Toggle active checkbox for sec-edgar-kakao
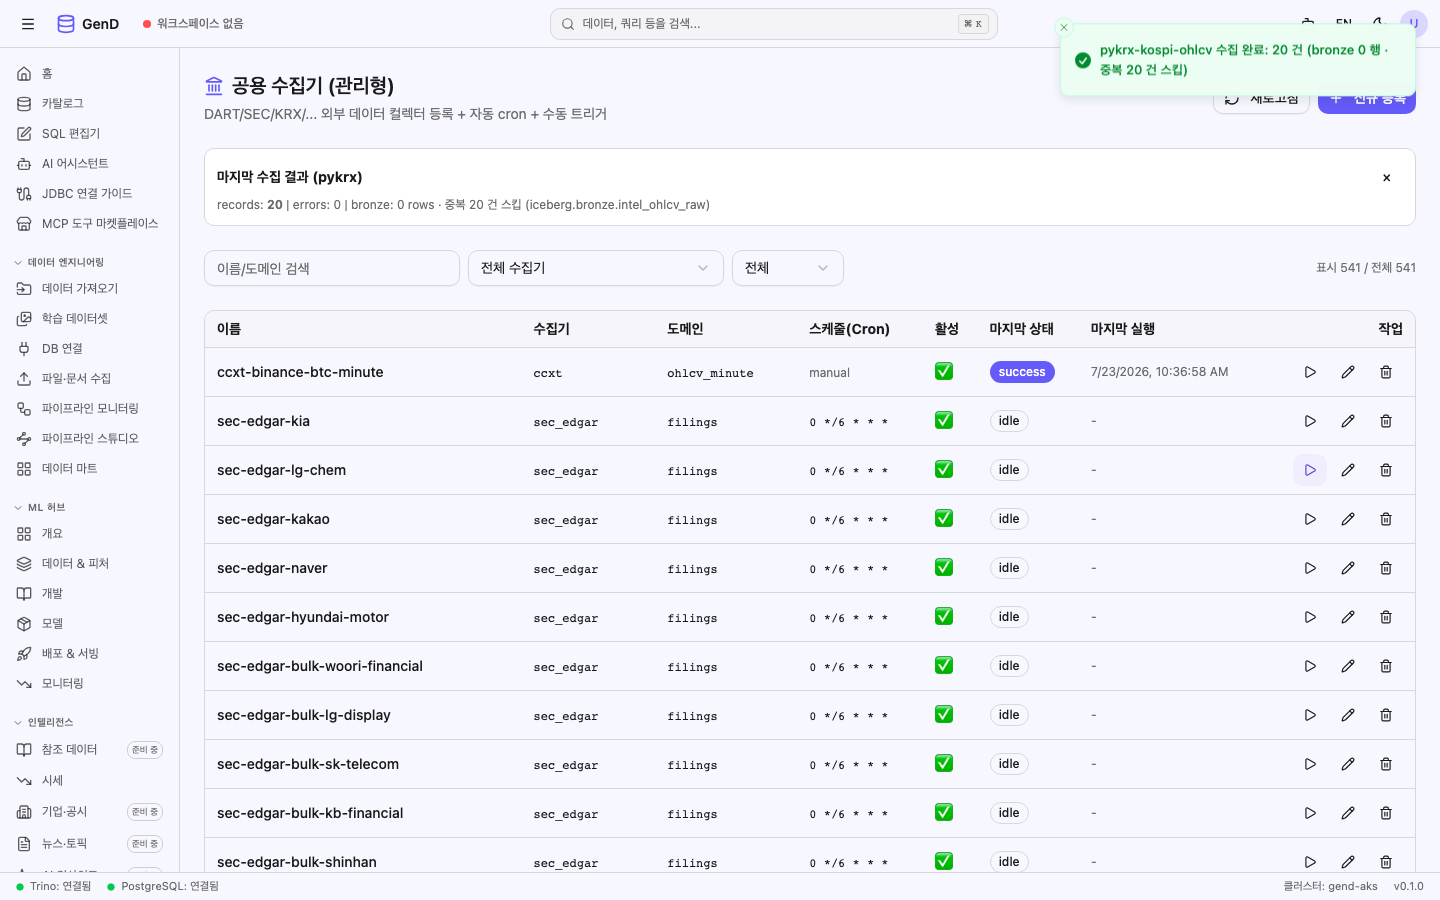Viewport: 1440px width, 900px height. click(x=944, y=518)
